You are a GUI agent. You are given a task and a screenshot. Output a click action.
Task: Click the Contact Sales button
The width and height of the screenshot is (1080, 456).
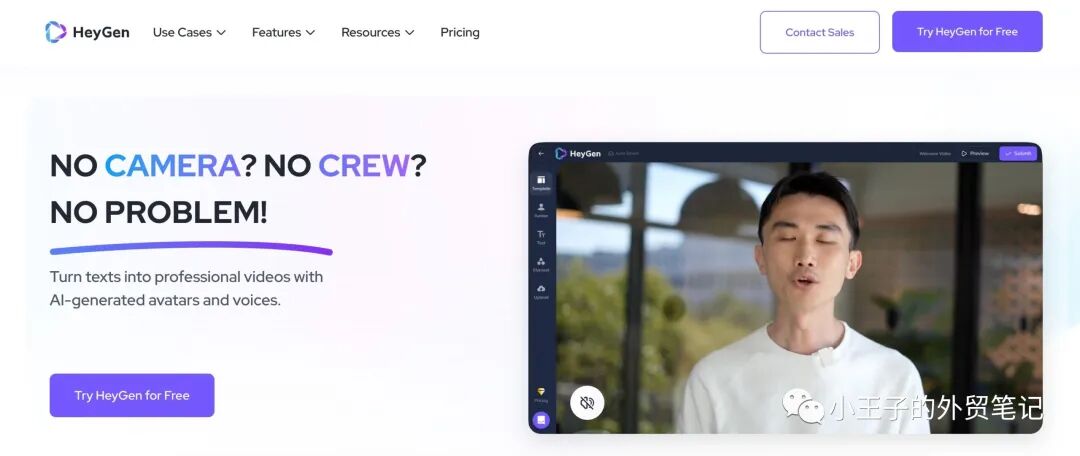(x=820, y=32)
